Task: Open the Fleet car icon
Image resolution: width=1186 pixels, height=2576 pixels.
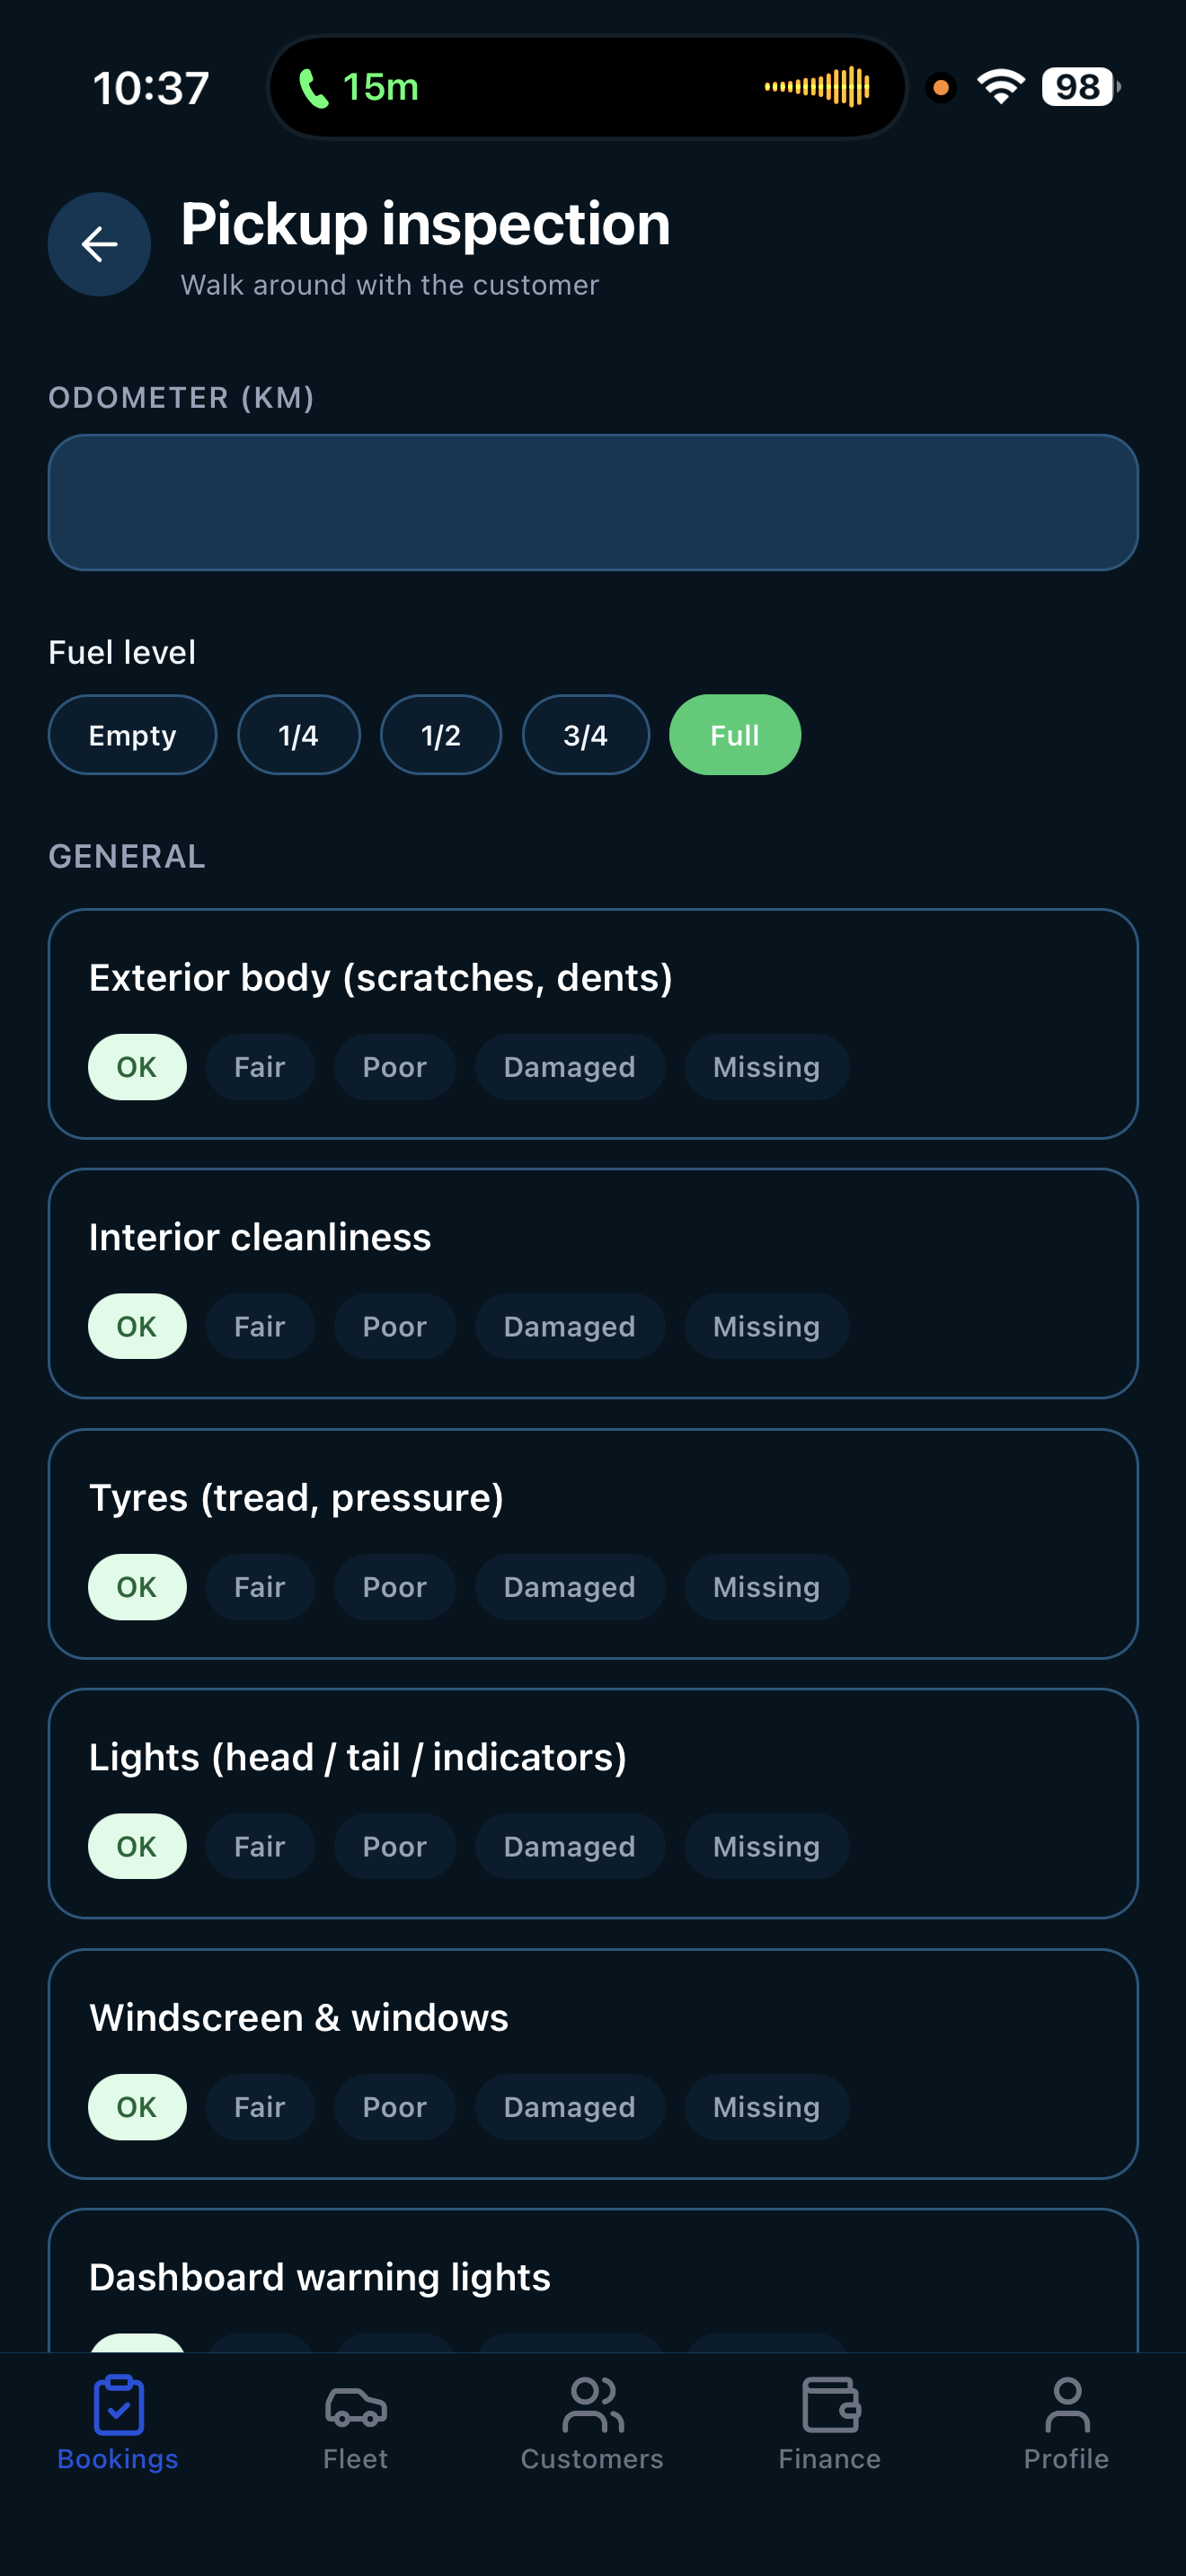Action: point(355,2405)
